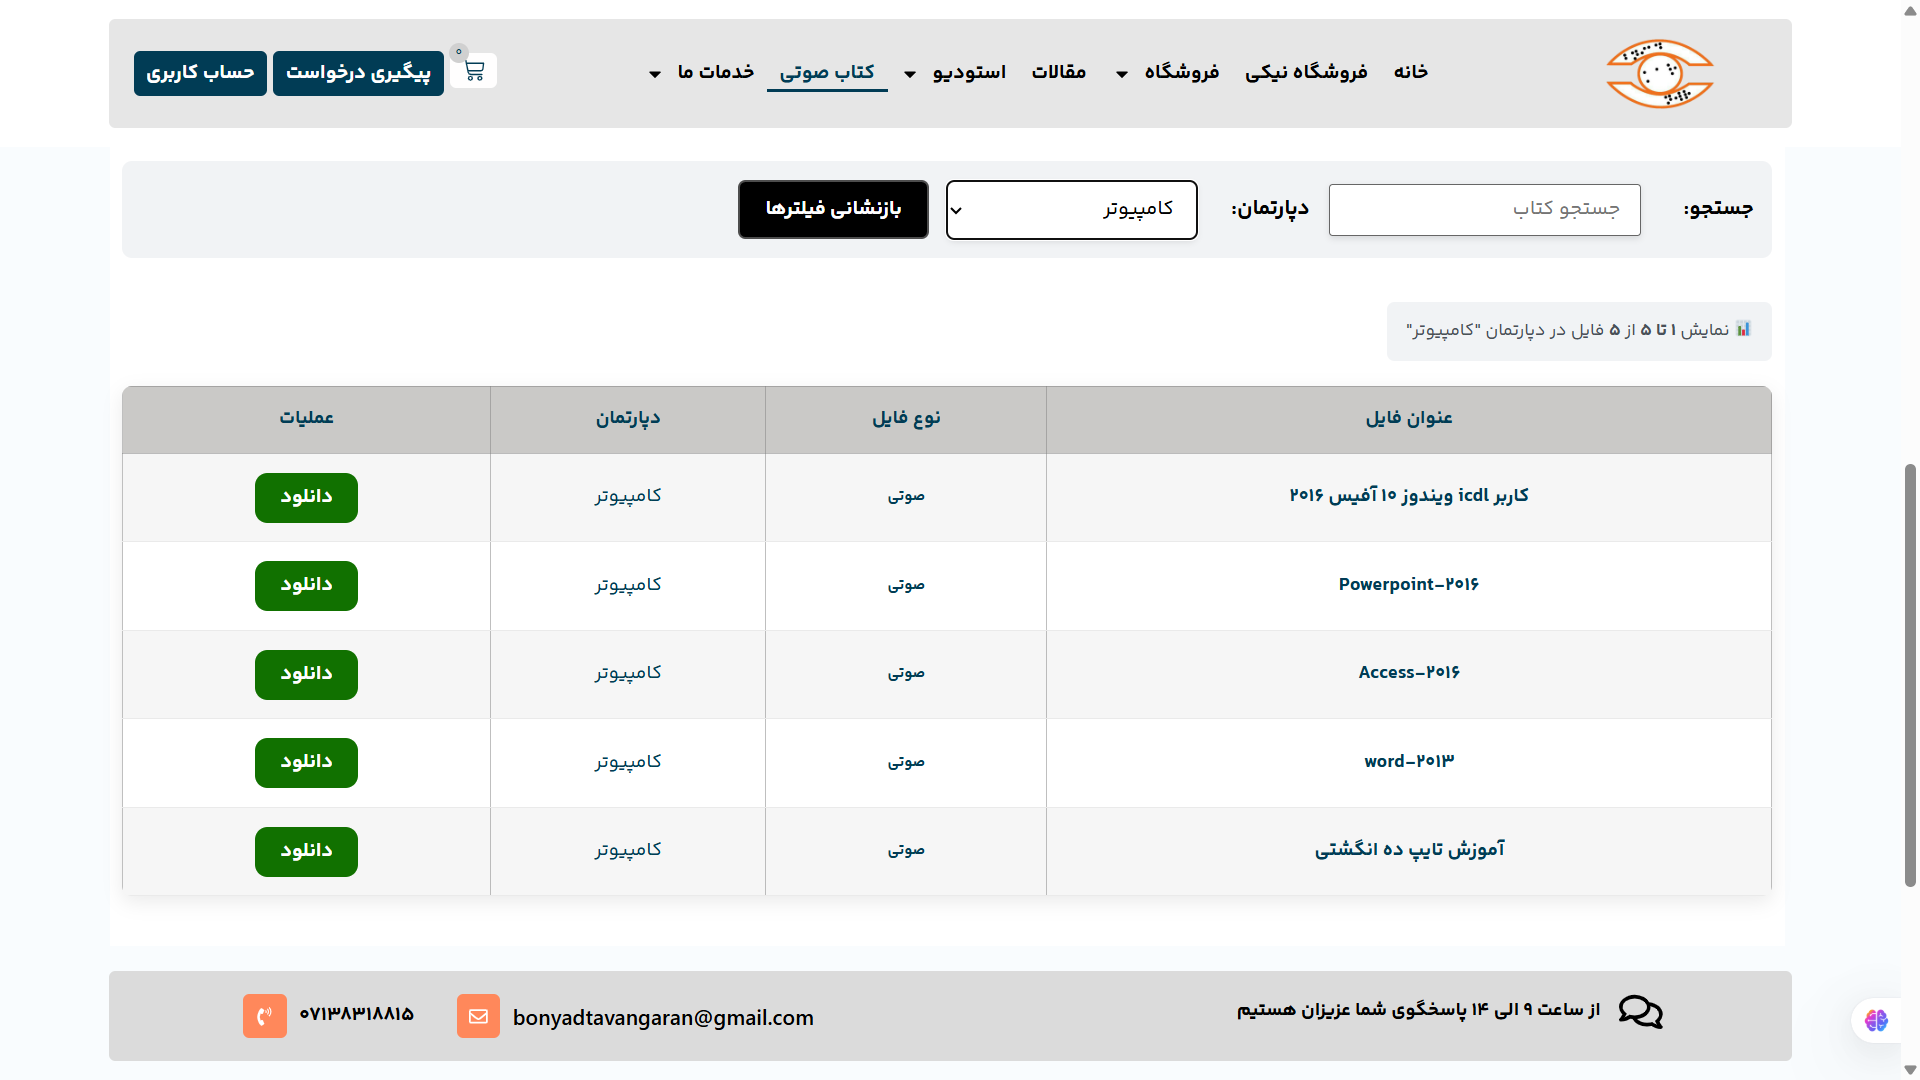
Task: Download the word-۲۰۱۳ audio file
Action: pyautogui.click(x=306, y=762)
